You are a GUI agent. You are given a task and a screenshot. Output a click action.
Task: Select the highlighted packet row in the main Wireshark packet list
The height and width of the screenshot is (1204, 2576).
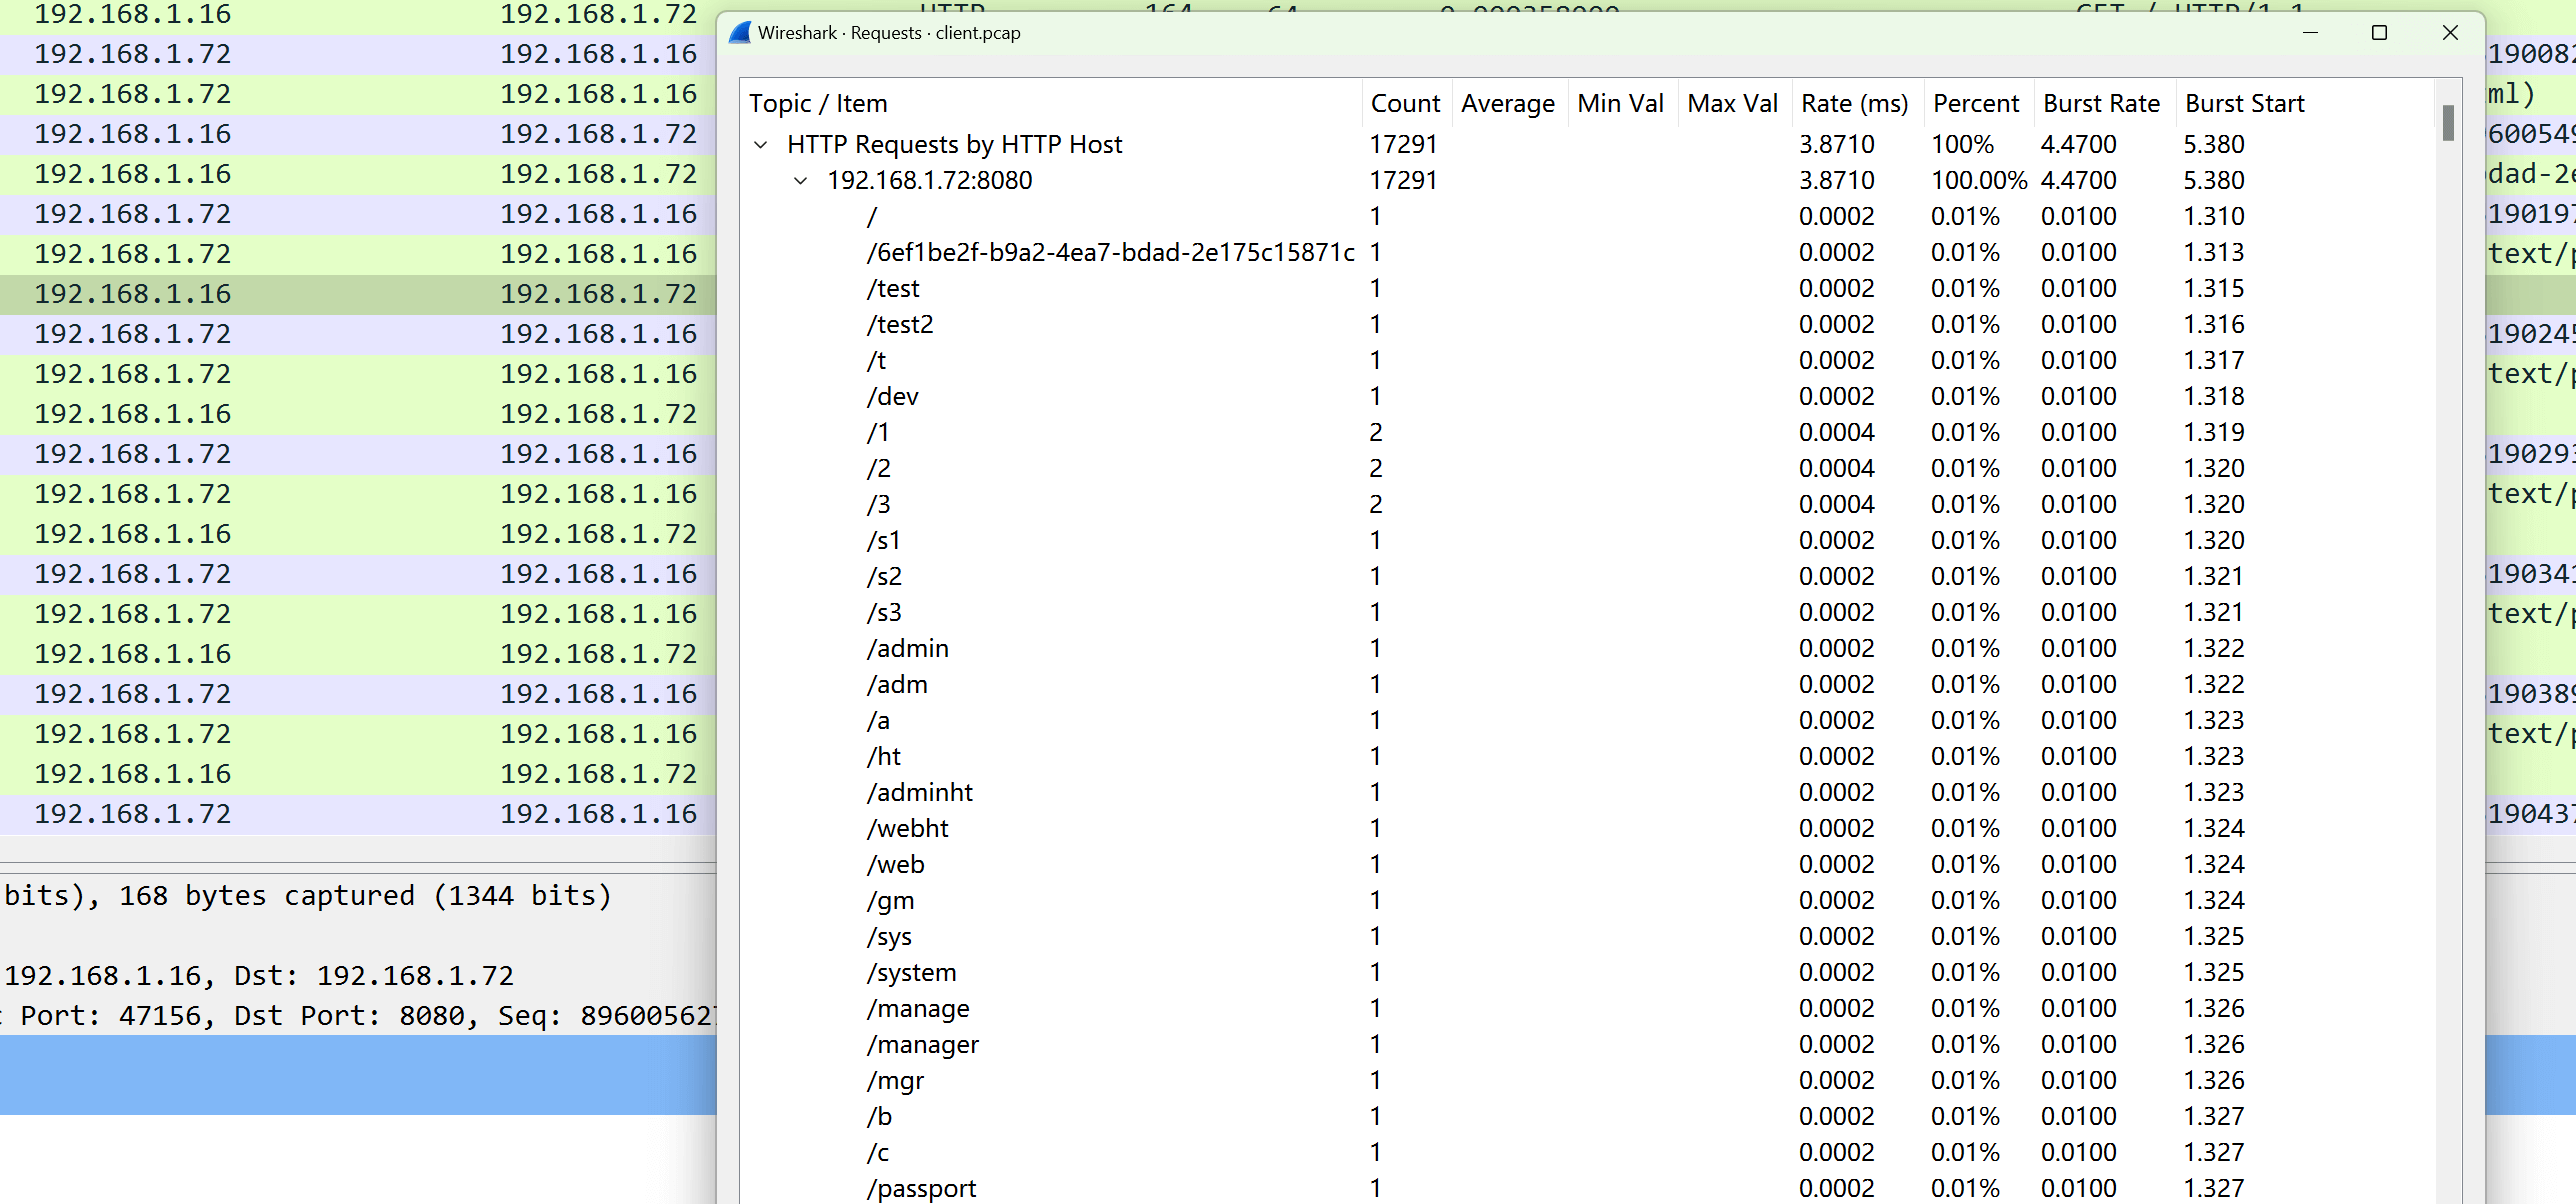point(358,295)
